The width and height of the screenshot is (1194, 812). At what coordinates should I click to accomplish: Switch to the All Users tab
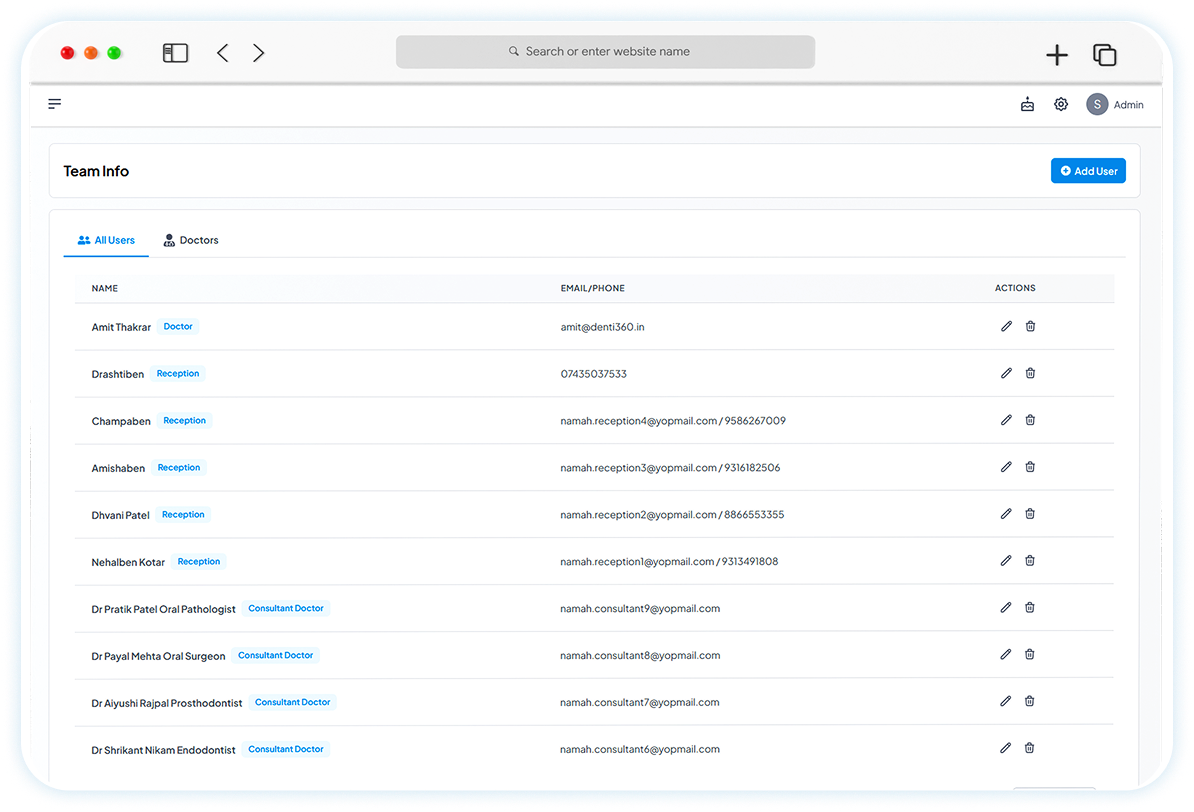click(x=106, y=240)
